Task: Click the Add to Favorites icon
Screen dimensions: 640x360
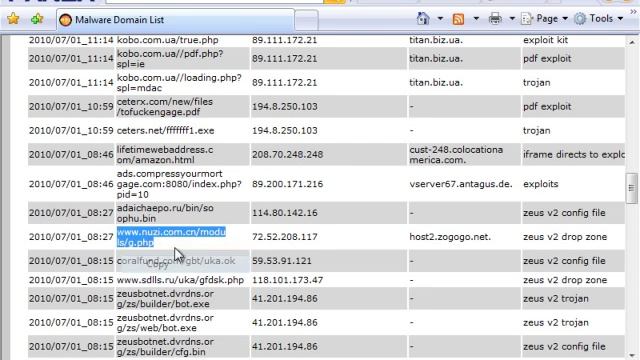Action: pos(37,19)
